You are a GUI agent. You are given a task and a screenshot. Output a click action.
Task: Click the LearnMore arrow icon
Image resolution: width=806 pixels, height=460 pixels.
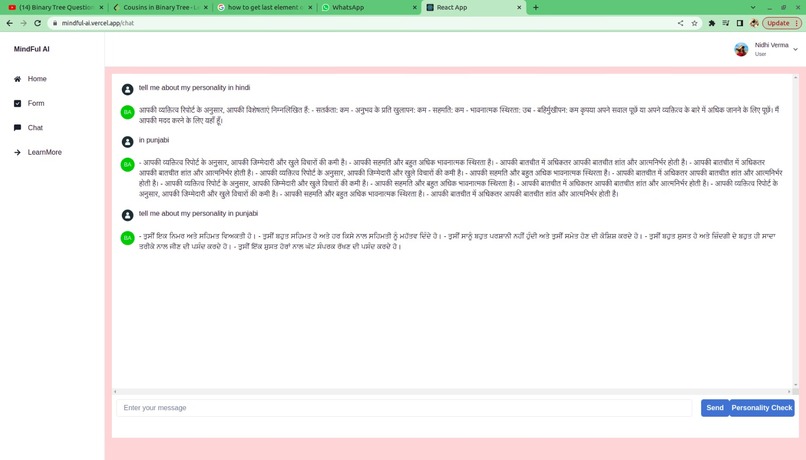17,152
